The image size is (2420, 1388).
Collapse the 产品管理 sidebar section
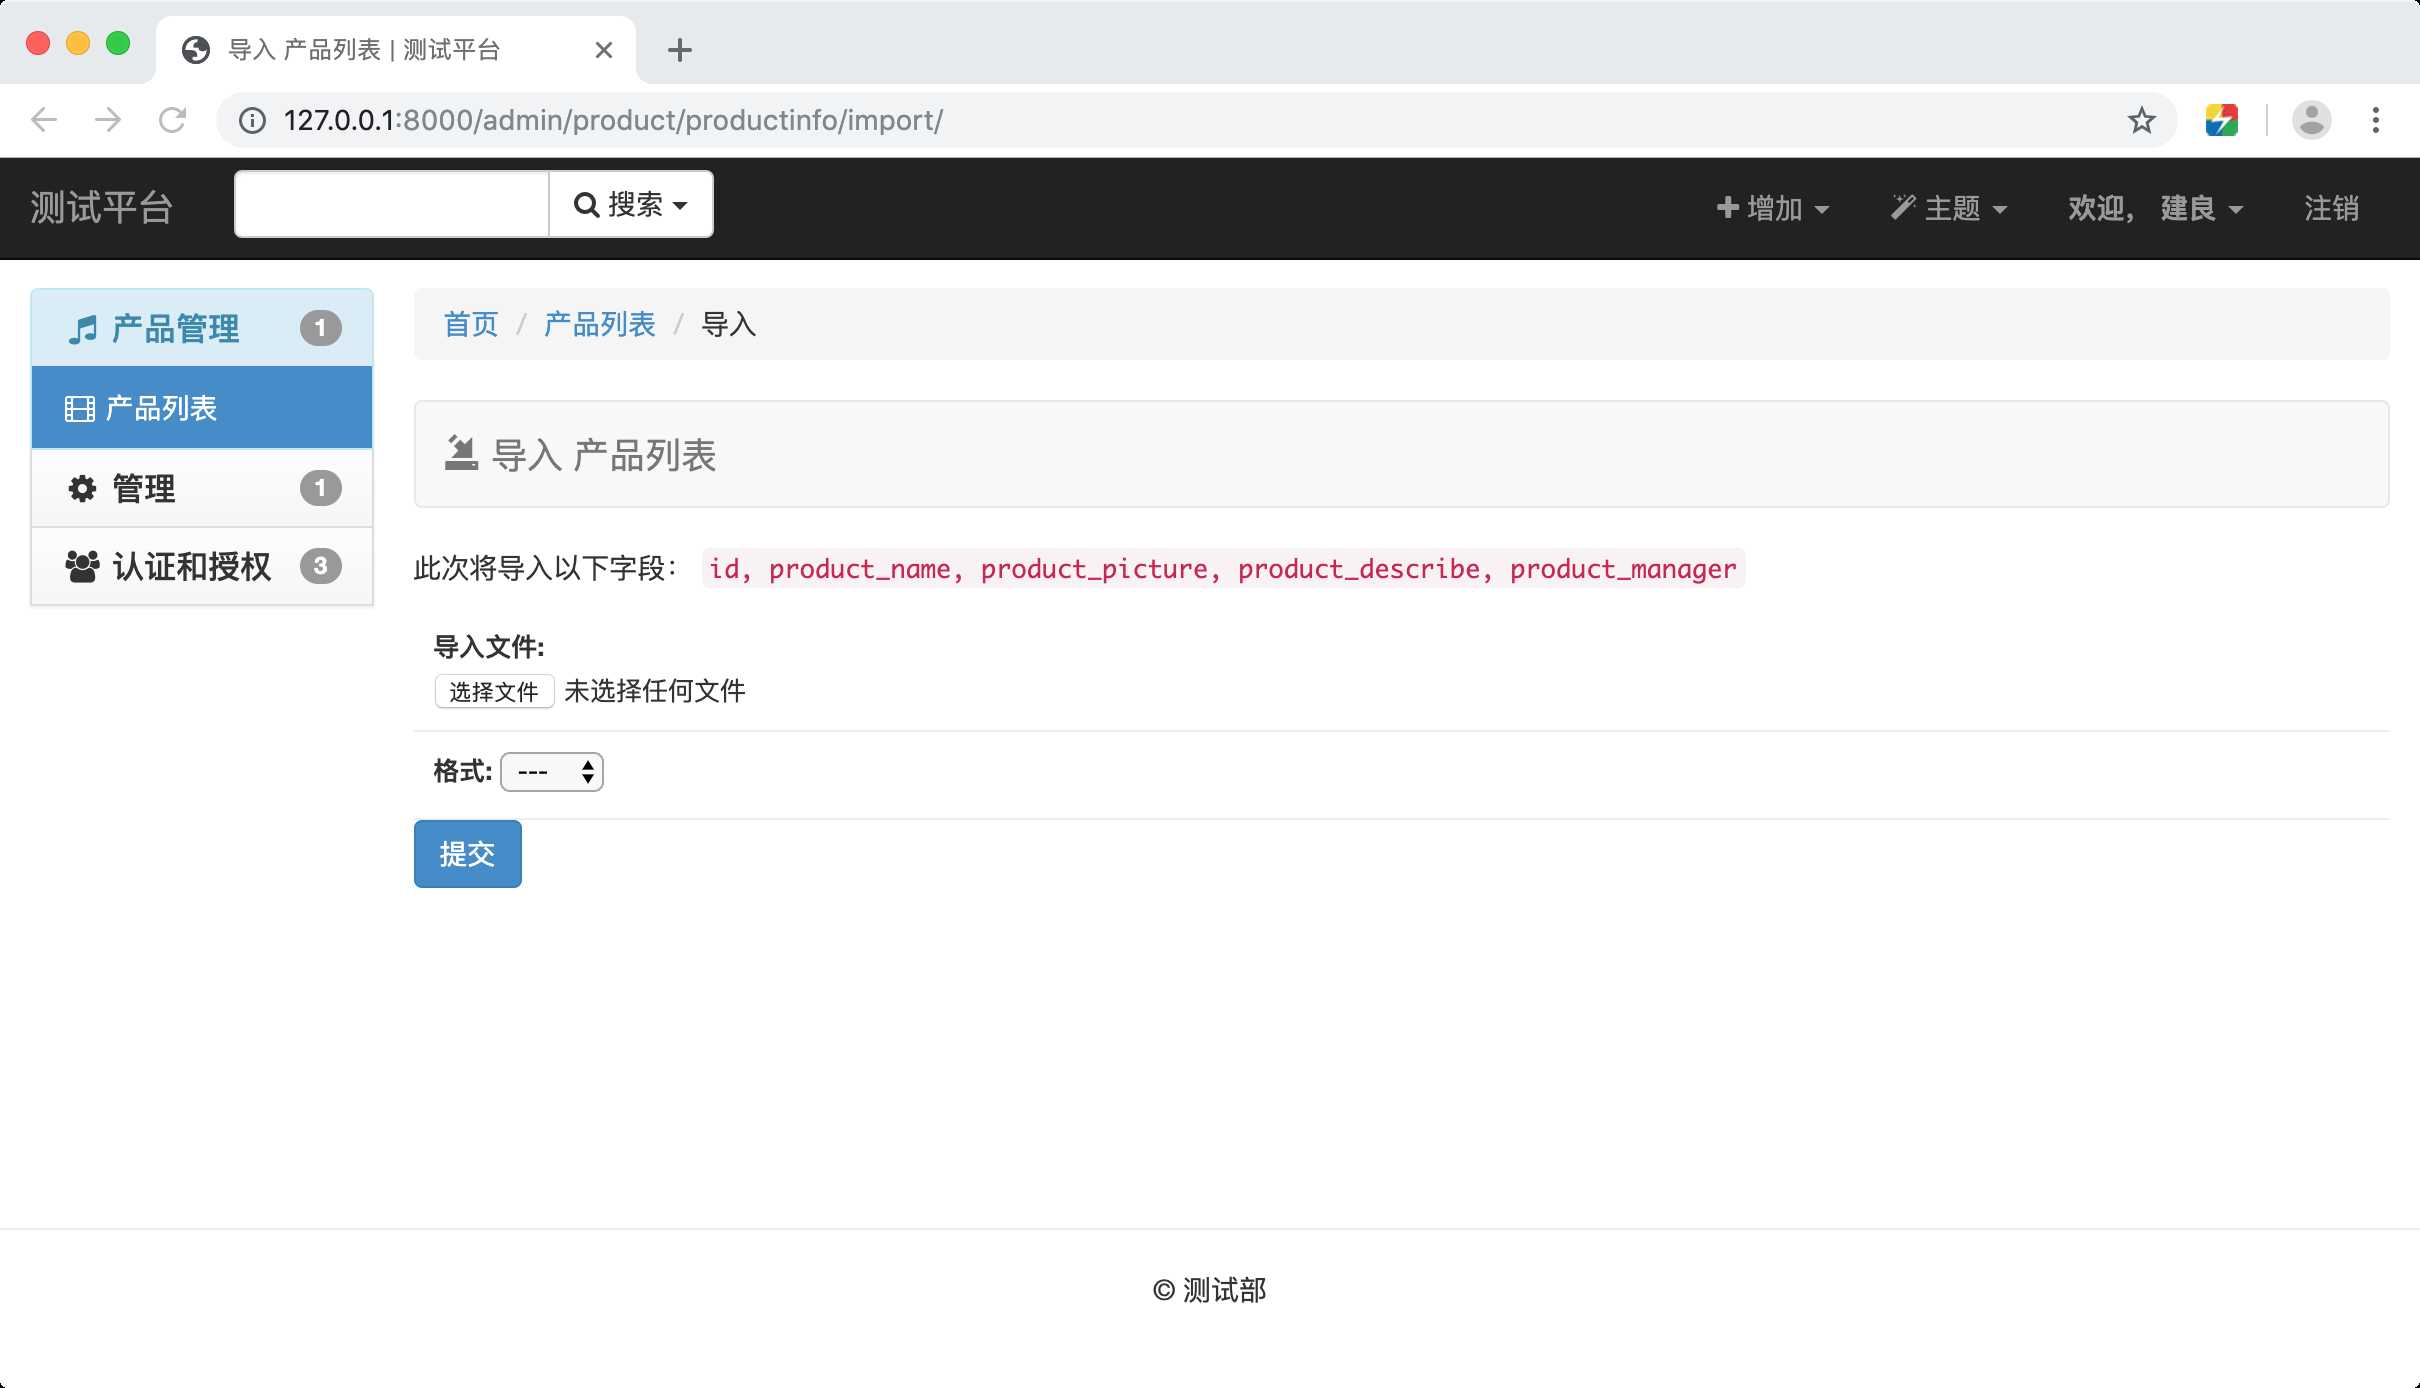coord(202,328)
